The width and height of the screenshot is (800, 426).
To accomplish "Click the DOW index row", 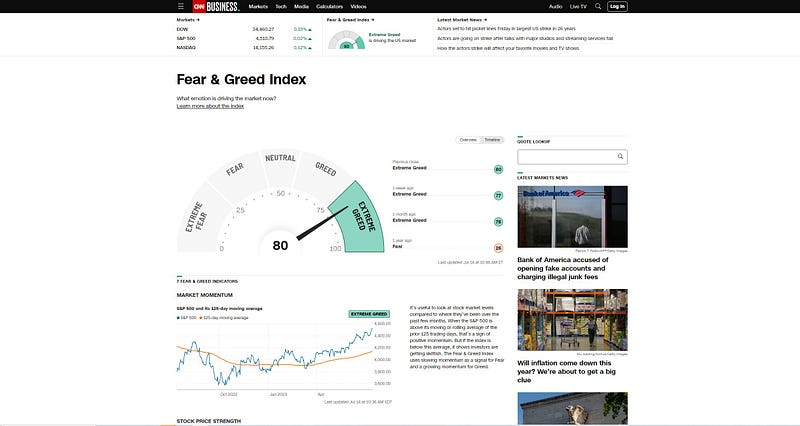I will 244,30.
